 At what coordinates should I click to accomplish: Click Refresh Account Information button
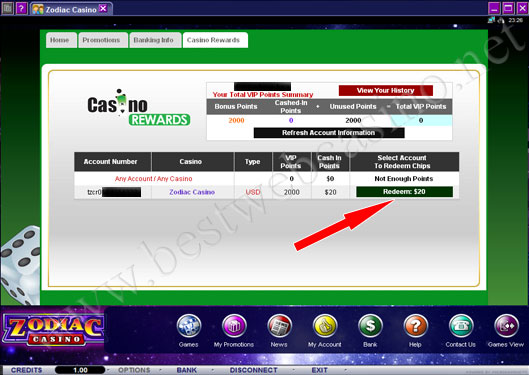click(x=329, y=133)
